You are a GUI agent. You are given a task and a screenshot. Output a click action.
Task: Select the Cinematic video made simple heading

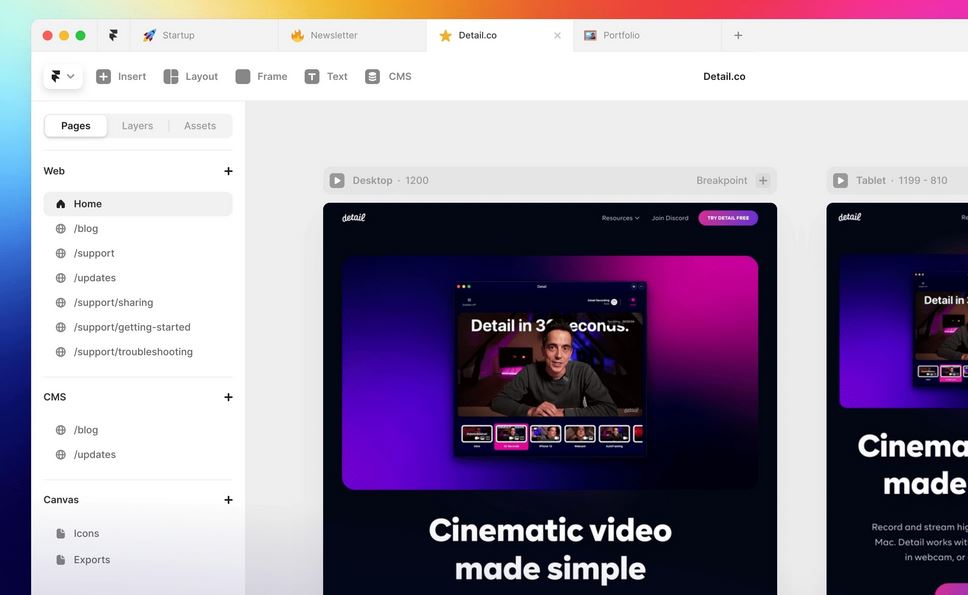pos(550,549)
